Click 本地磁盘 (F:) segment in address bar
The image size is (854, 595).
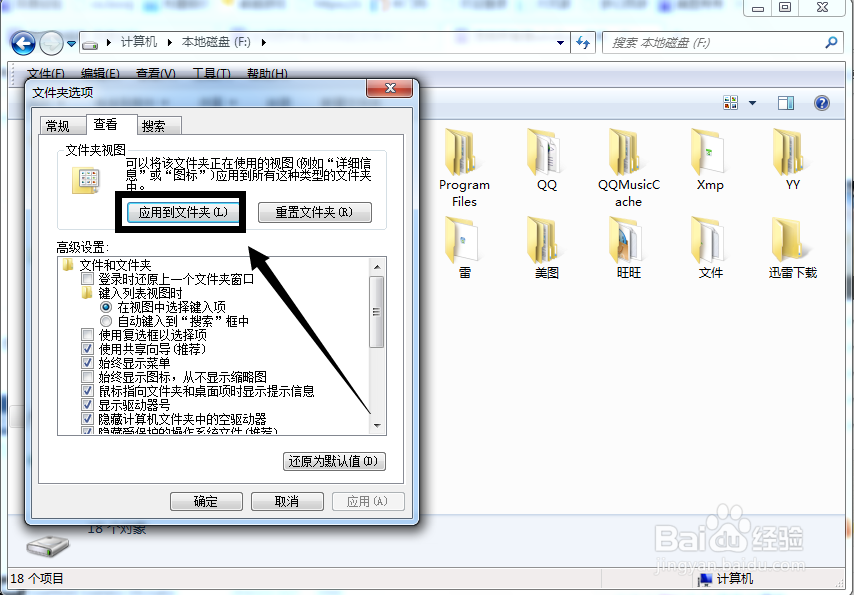[216, 42]
